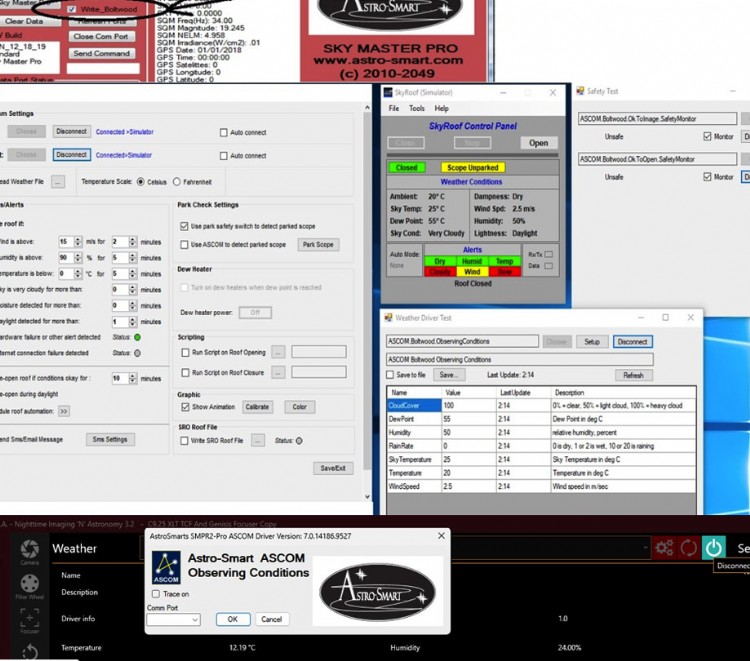750x661 pixels.
Task: Click the Weather Driver Test window title icon
Action: [388, 318]
